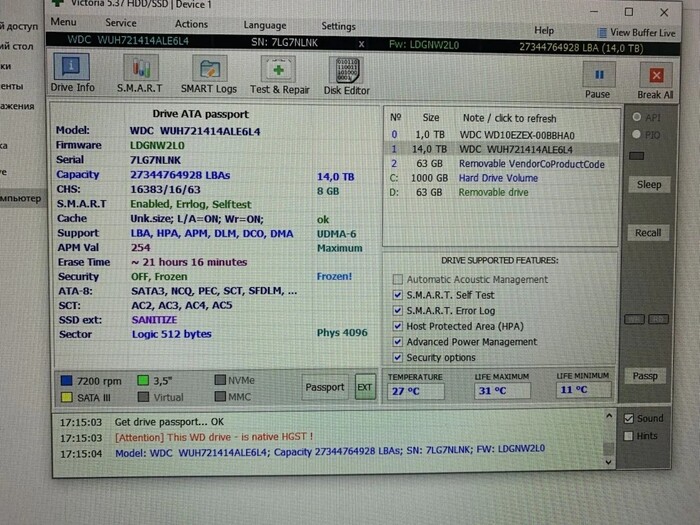Enable the Hints checkbox
Viewport: 700px width, 525px height.
(x=628, y=435)
